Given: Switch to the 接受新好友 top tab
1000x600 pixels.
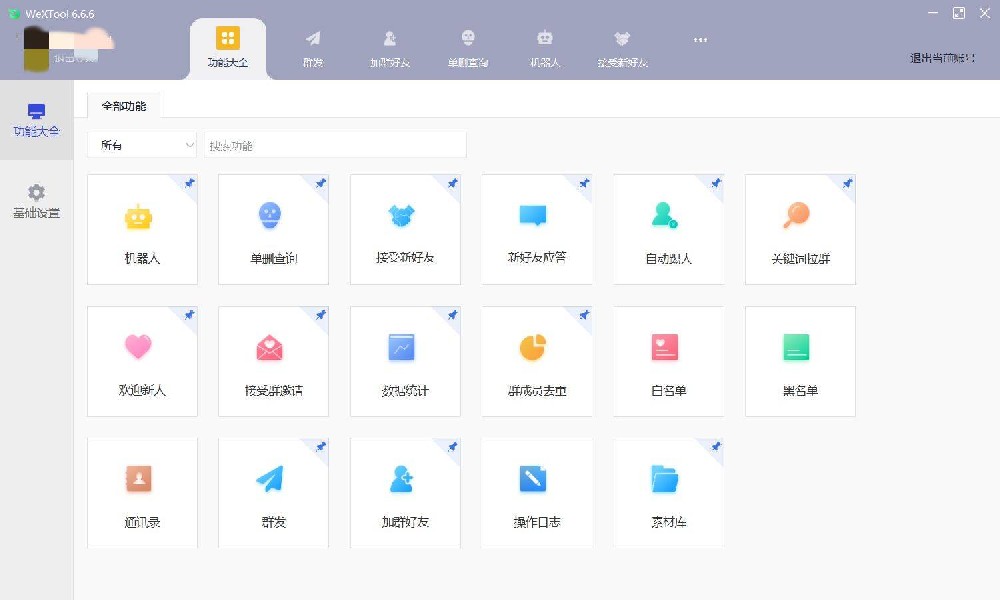Looking at the screenshot, I should (622, 47).
